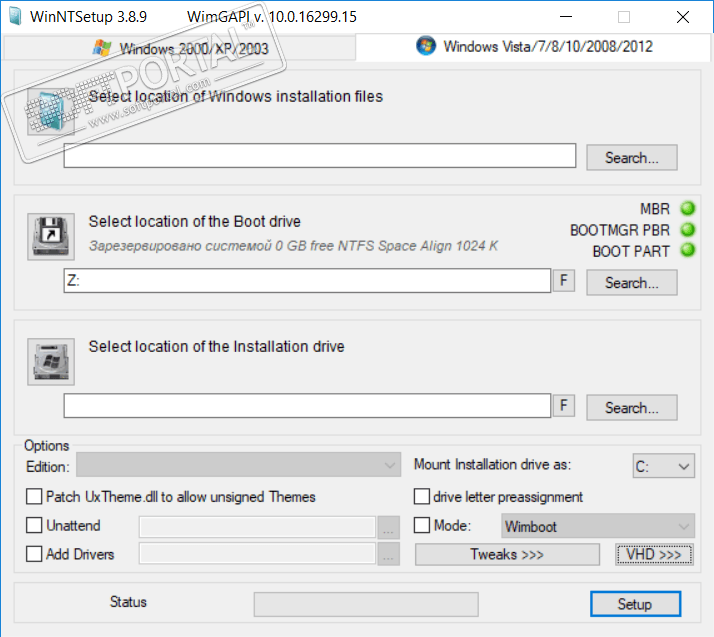Click the Installation drive Windows disk icon

point(51,362)
